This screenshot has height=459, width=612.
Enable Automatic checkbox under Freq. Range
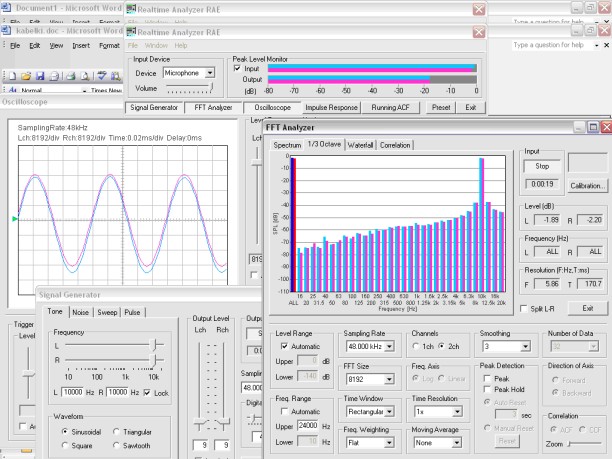click(285, 411)
